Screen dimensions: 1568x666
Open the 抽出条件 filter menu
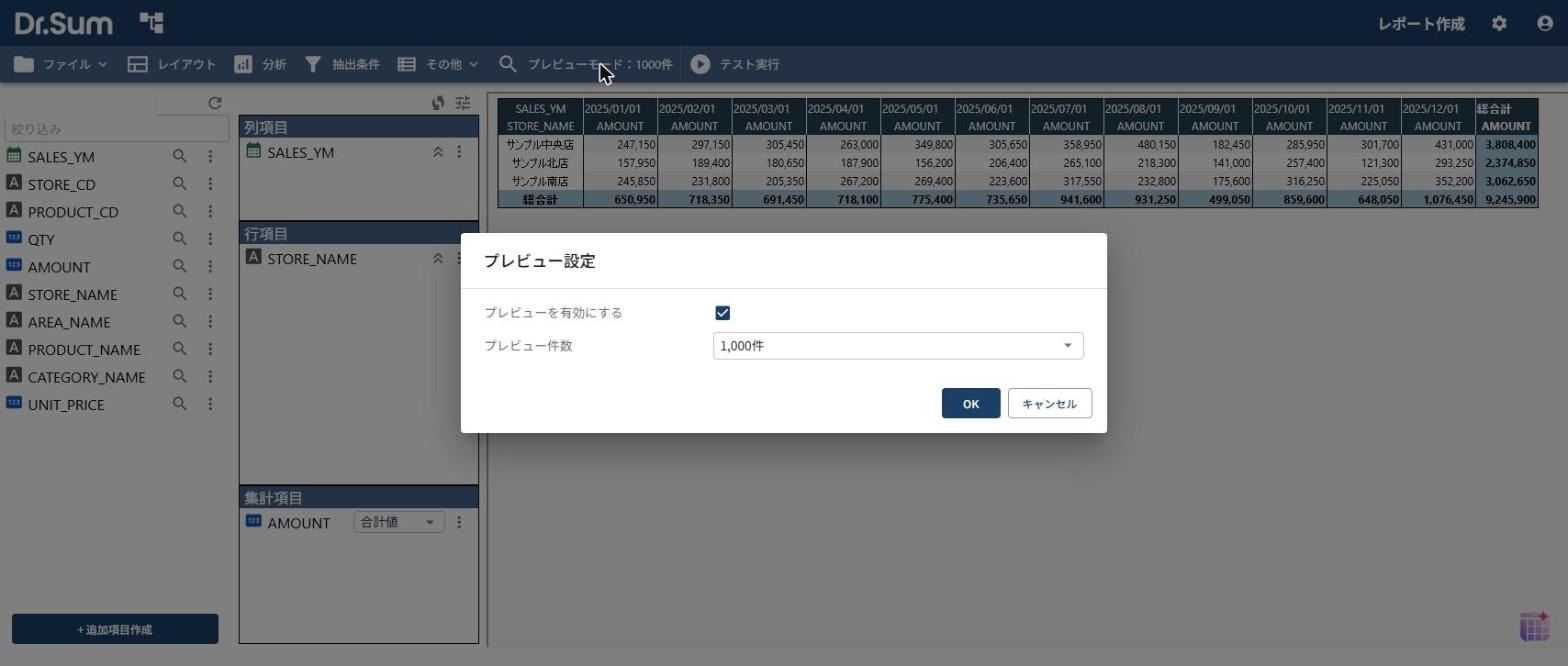click(342, 64)
